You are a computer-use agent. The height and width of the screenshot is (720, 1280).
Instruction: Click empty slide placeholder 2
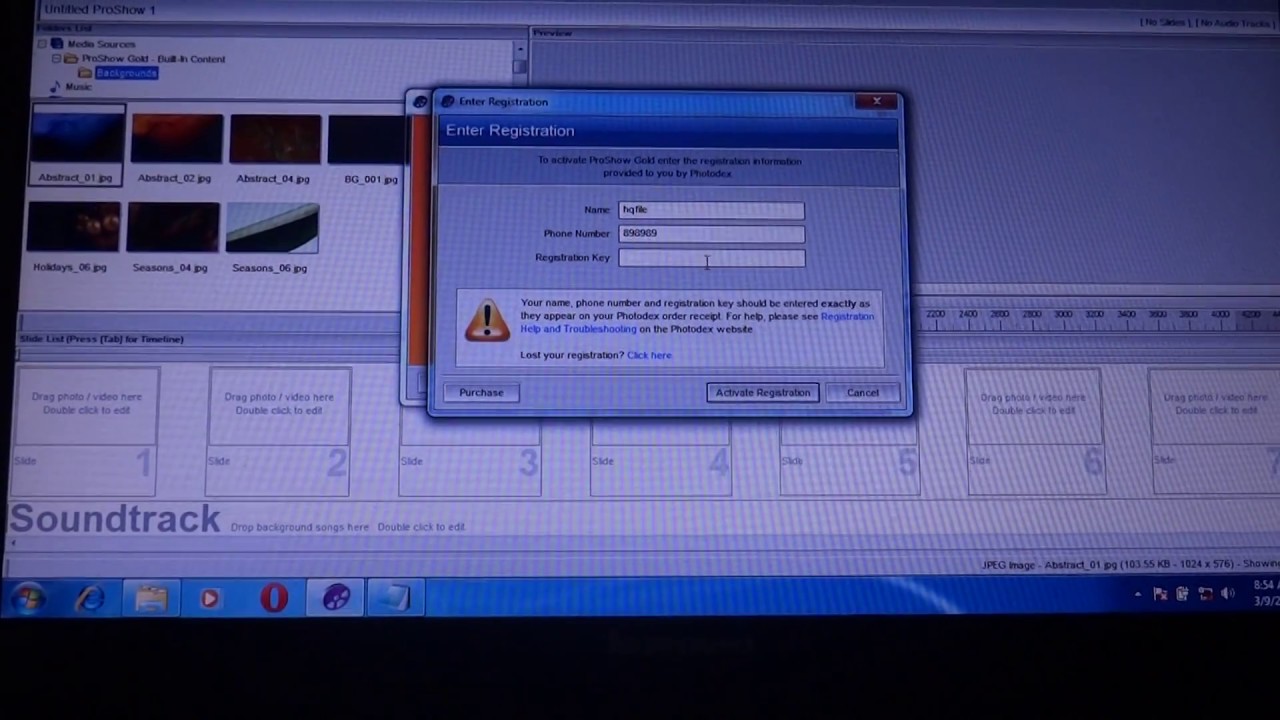(x=279, y=432)
